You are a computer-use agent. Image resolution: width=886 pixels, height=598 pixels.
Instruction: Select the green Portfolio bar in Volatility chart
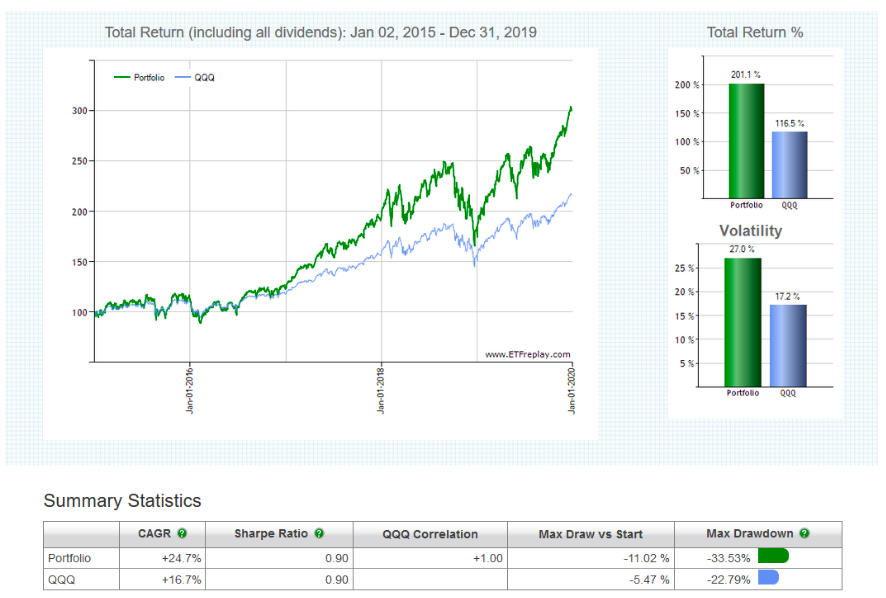coord(742,321)
